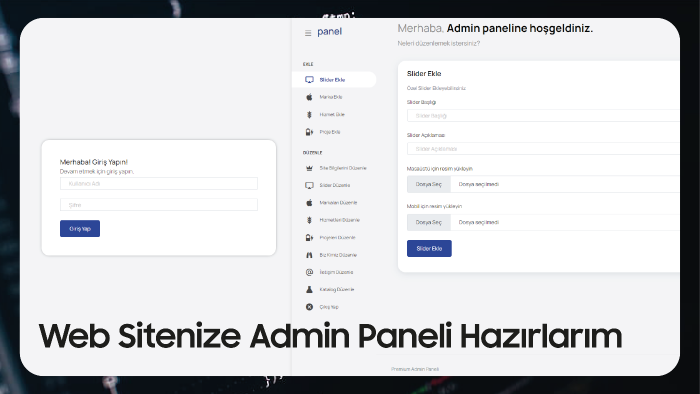Open Slider Düzenle menu item
The width and height of the screenshot is (700, 394).
(334, 185)
